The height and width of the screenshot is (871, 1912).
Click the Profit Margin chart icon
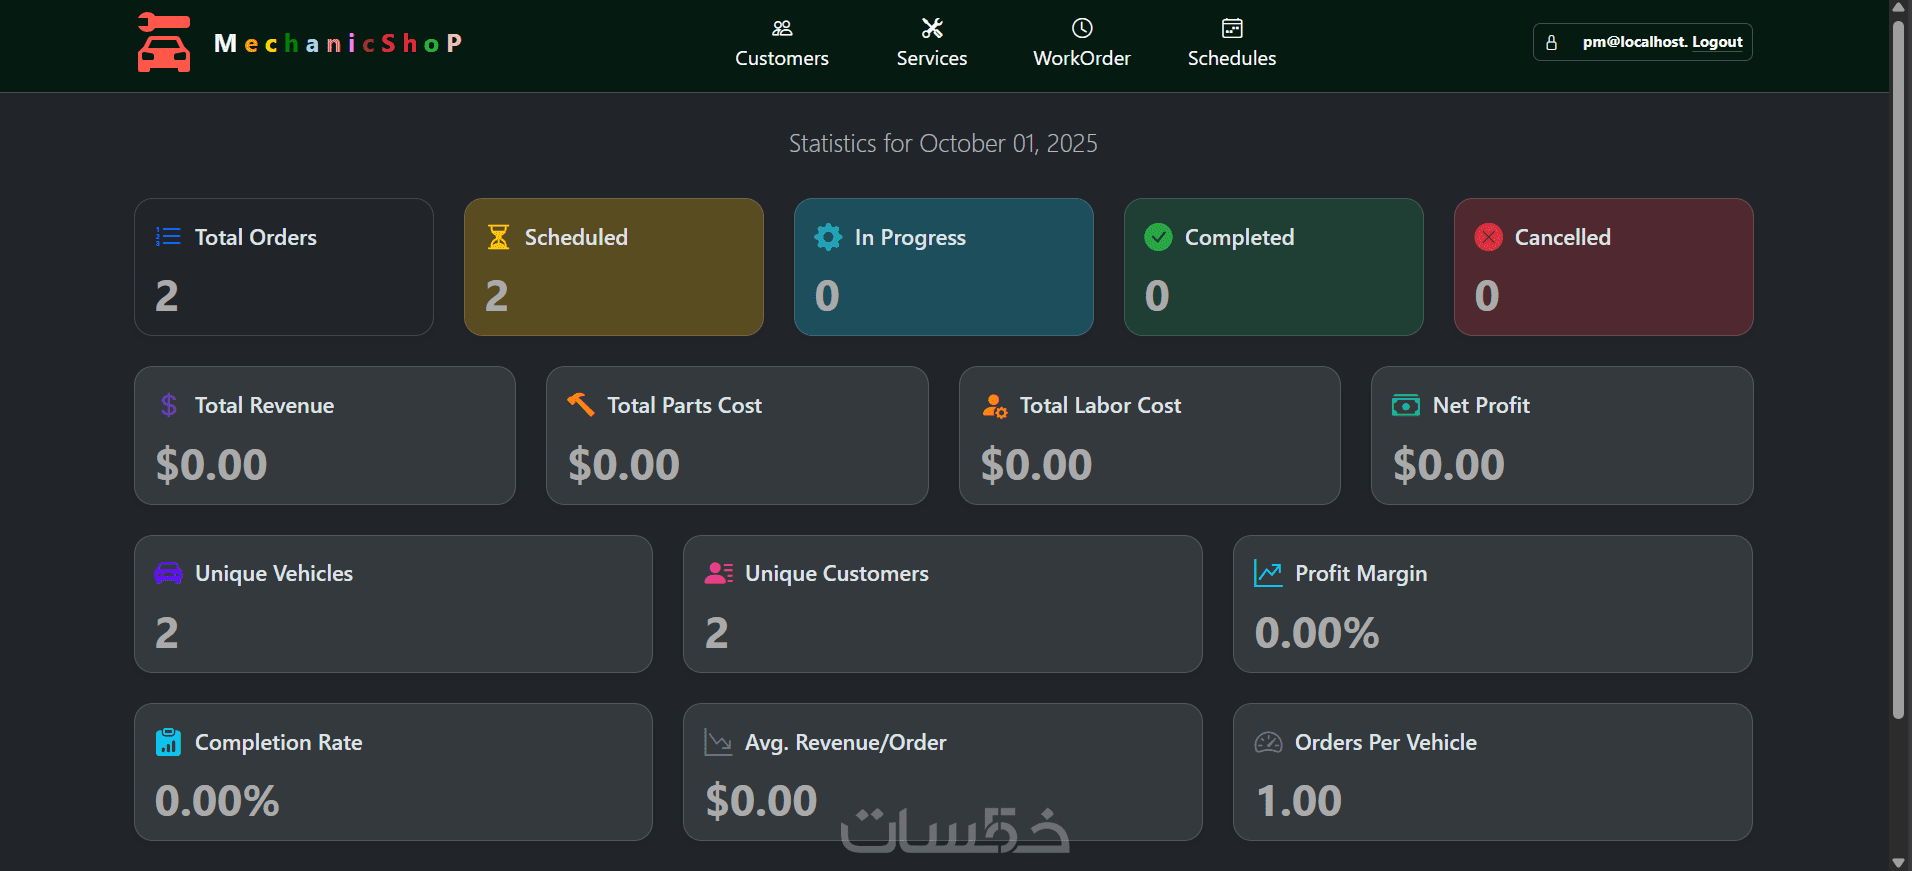(1268, 573)
